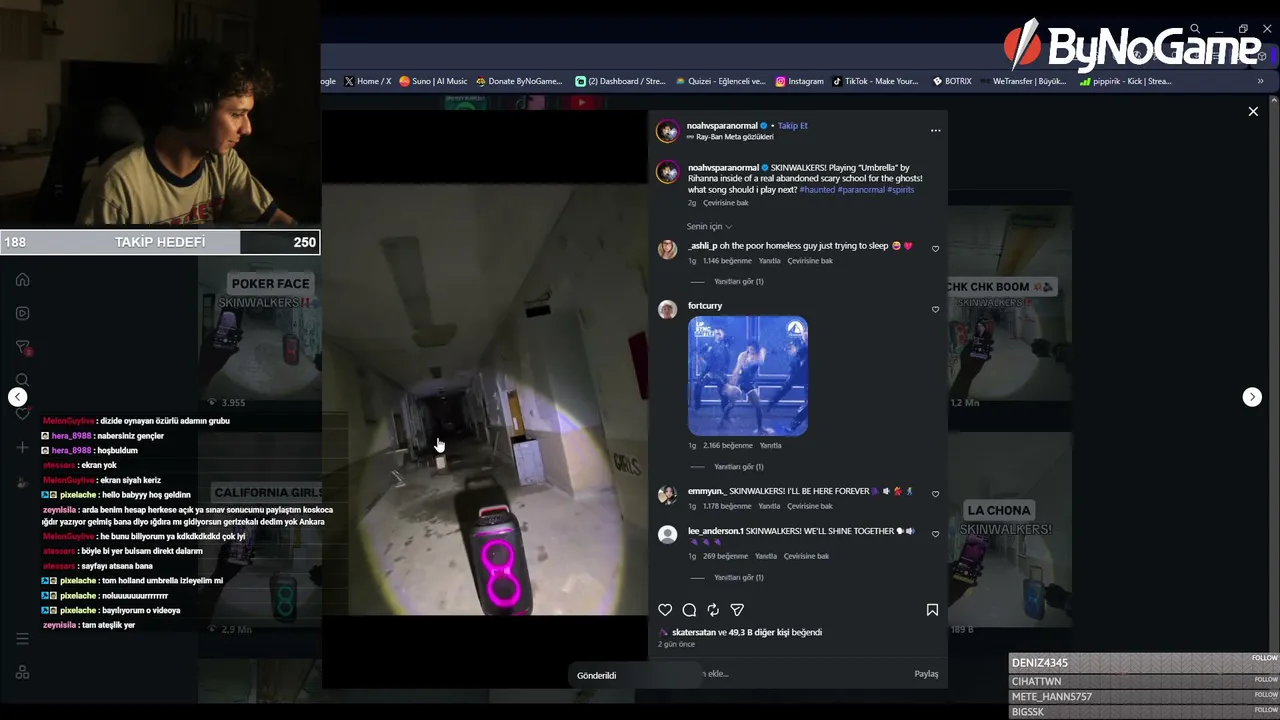Open Search in the Instagram sidebar
Screen dimensions: 1280x720
tap(22, 380)
